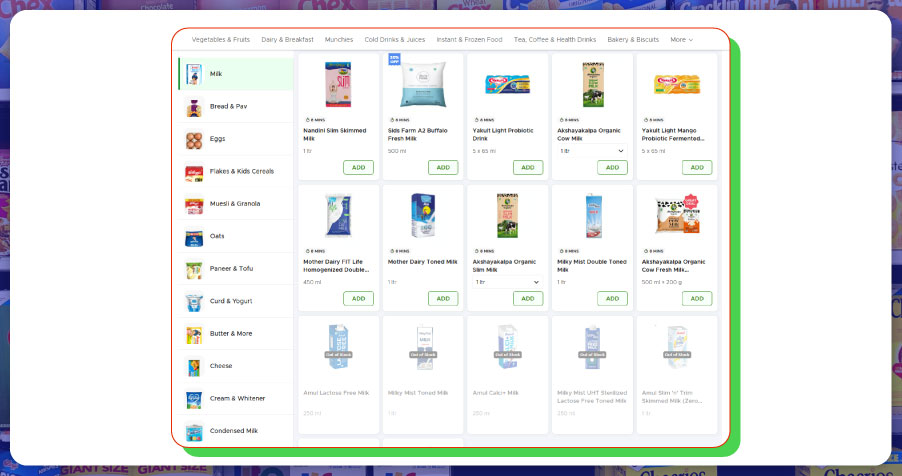Viewport: 902px width, 476px height.
Task: Select the Oats category icon
Action: pyautogui.click(x=194, y=237)
